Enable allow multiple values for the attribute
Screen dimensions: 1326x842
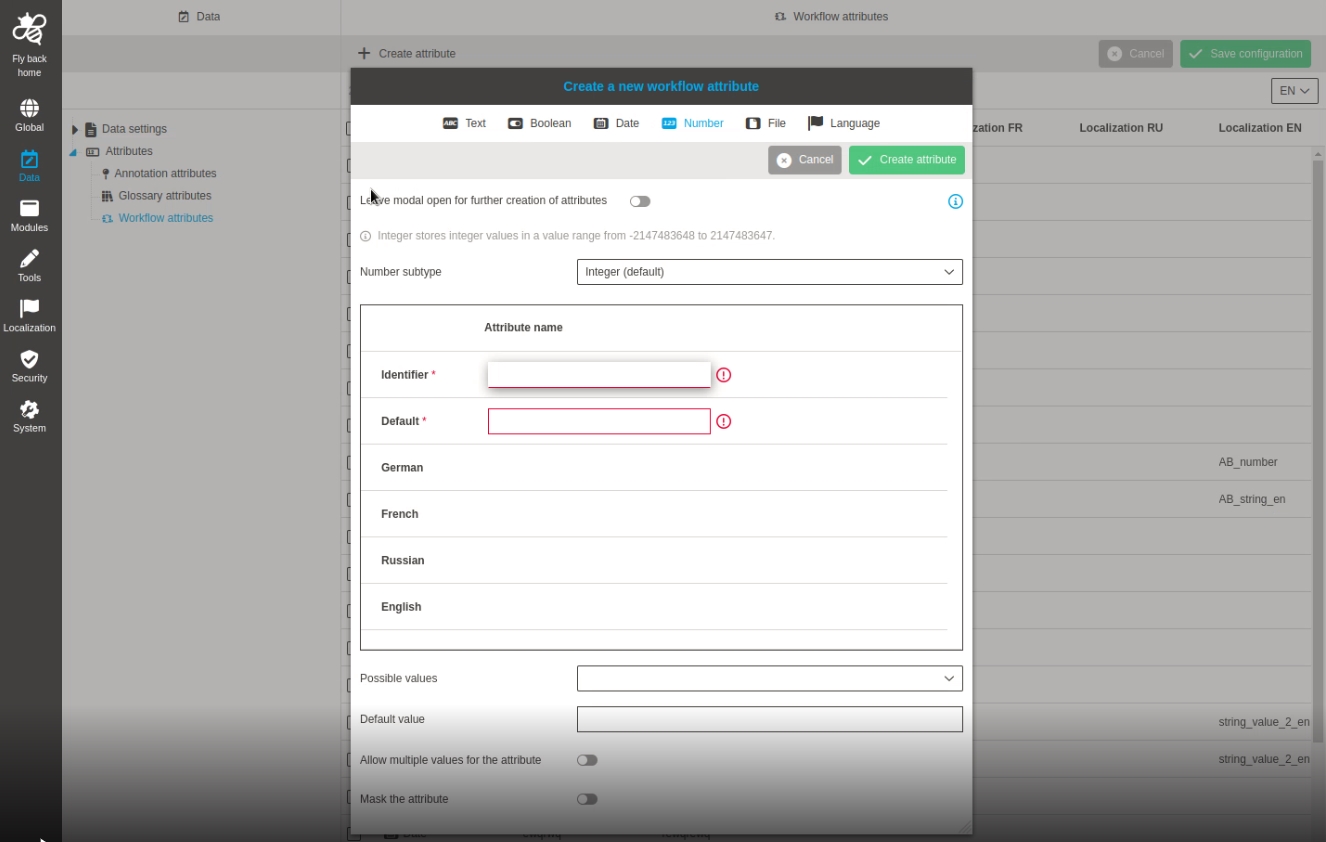587,760
